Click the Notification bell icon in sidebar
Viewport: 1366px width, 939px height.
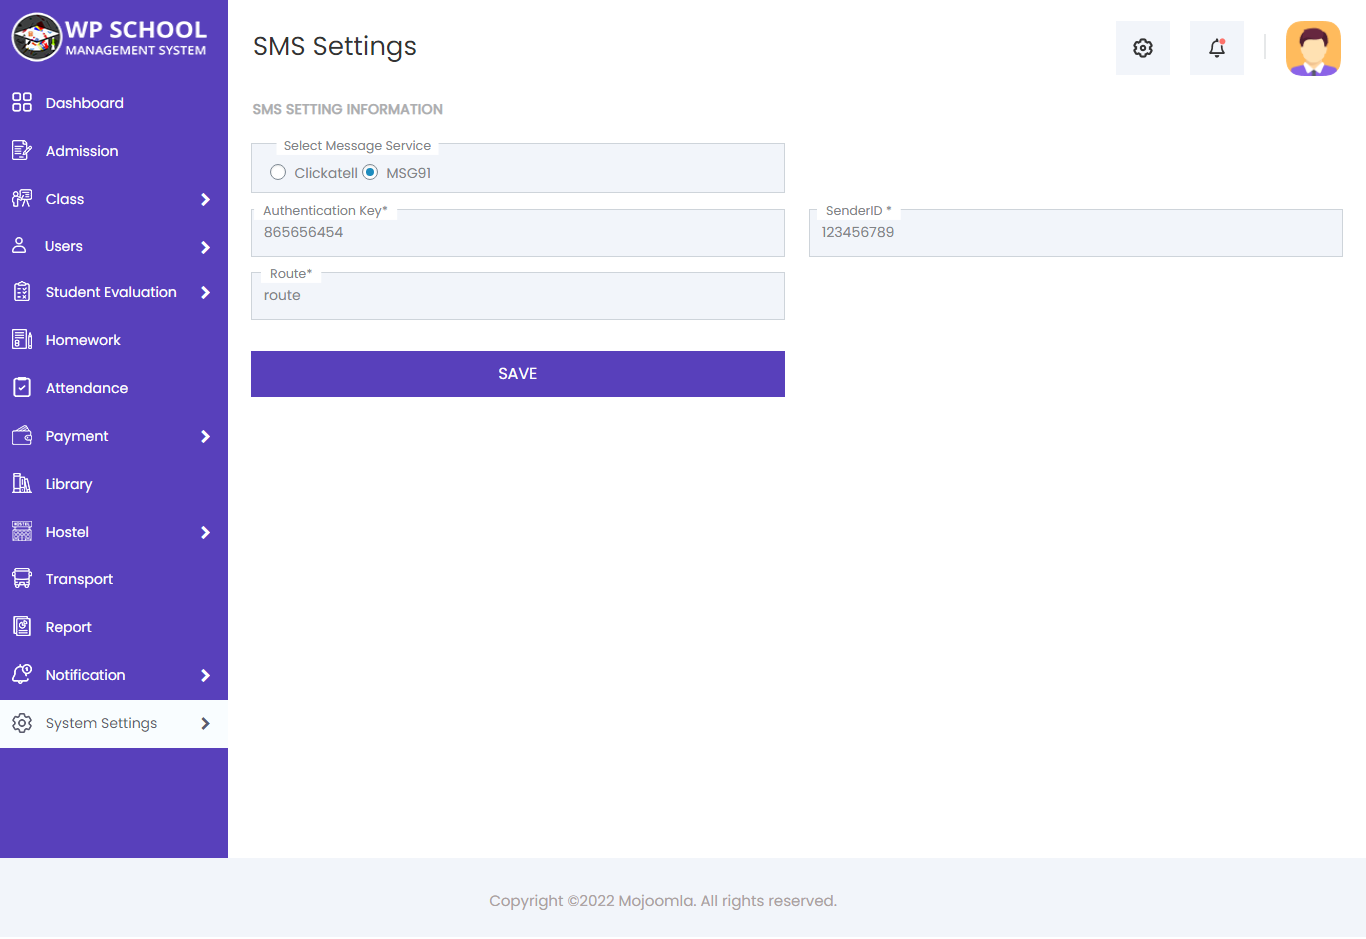point(22,674)
